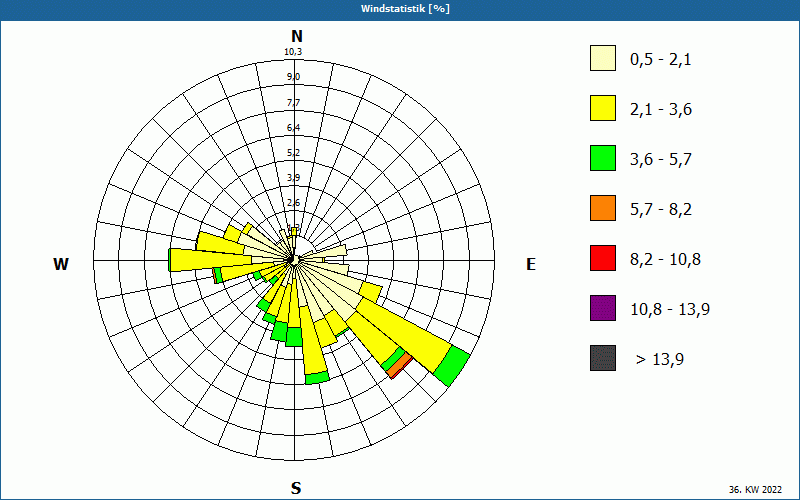This screenshot has height=500, width=800.
Task: Click the 5,2 ring scale value
Action: [x=293, y=153]
